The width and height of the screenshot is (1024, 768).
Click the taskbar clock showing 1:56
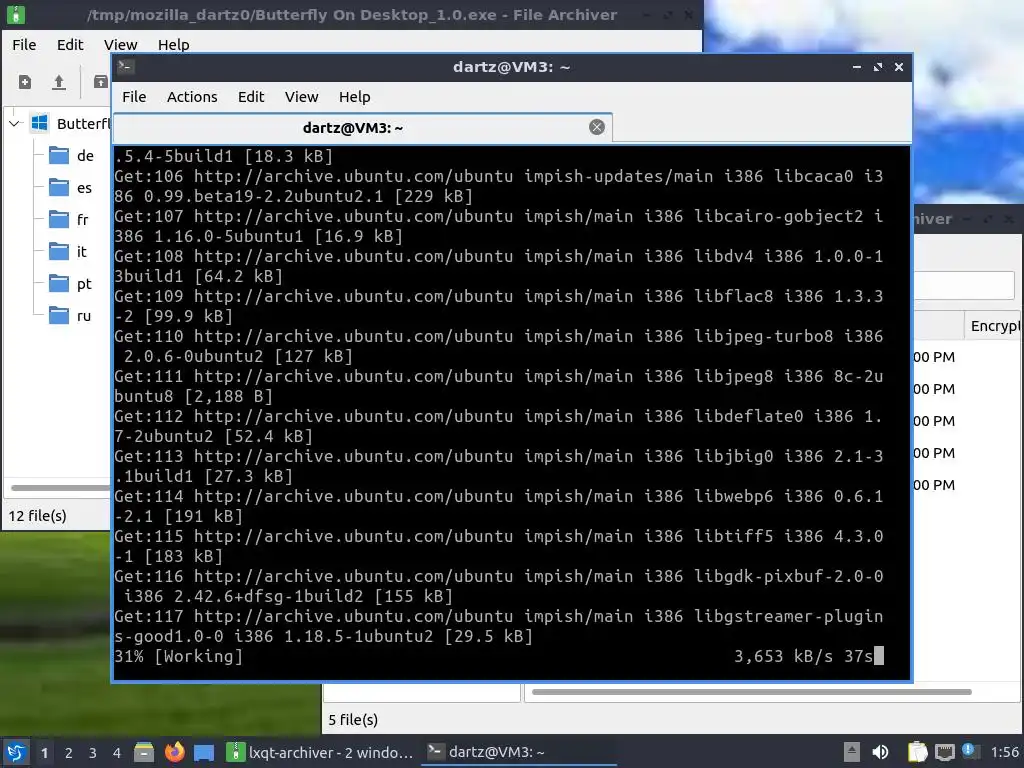1004,752
